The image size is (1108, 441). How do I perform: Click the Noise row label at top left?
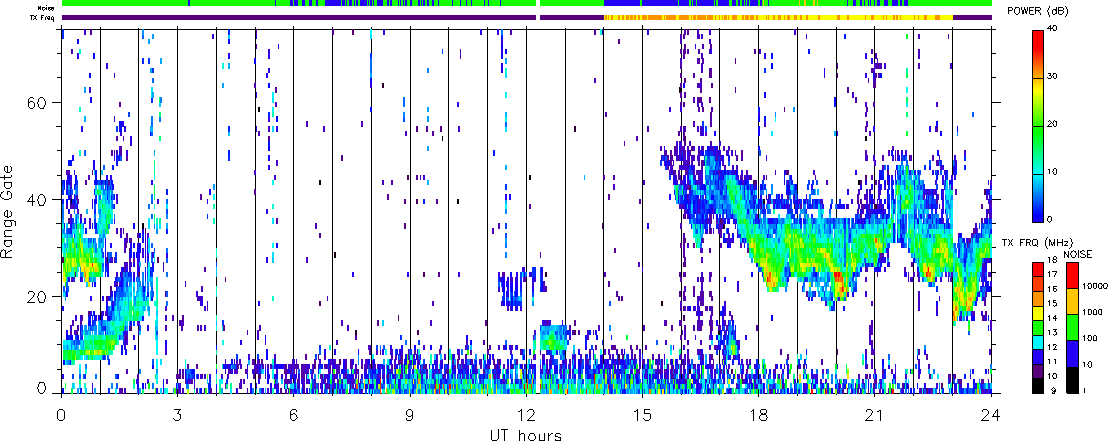coord(47,8)
